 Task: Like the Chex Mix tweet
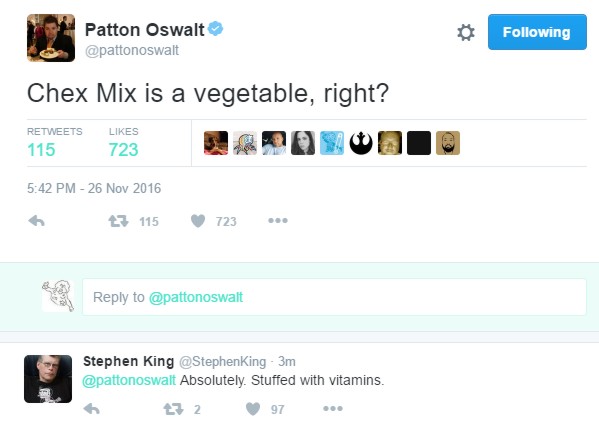pos(198,221)
